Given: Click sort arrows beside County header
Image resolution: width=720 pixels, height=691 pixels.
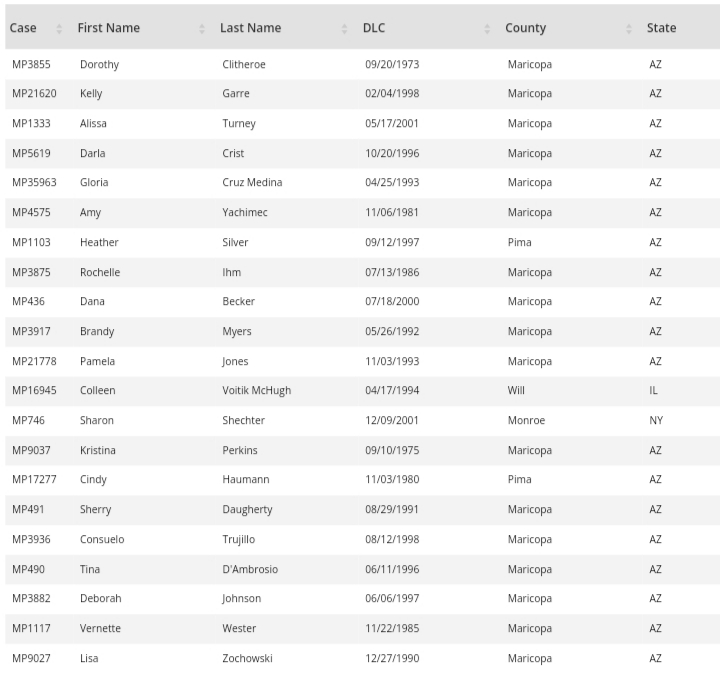Looking at the screenshot, I should 629,28.
